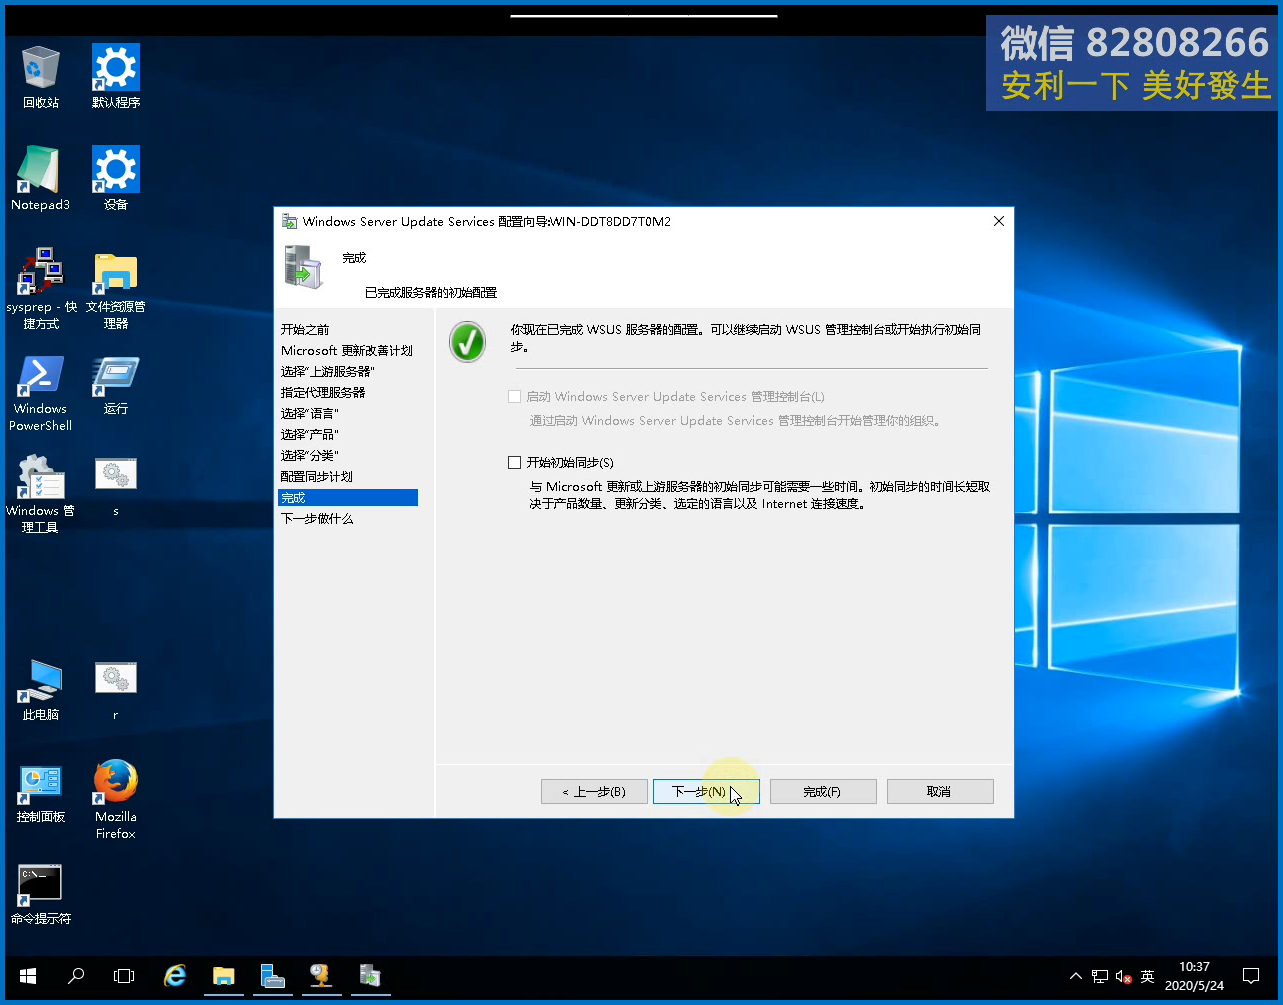Select the 配置同步计划 wizard step
This screenshot has width=1283, height=1005.
click(x=317, y=476)
